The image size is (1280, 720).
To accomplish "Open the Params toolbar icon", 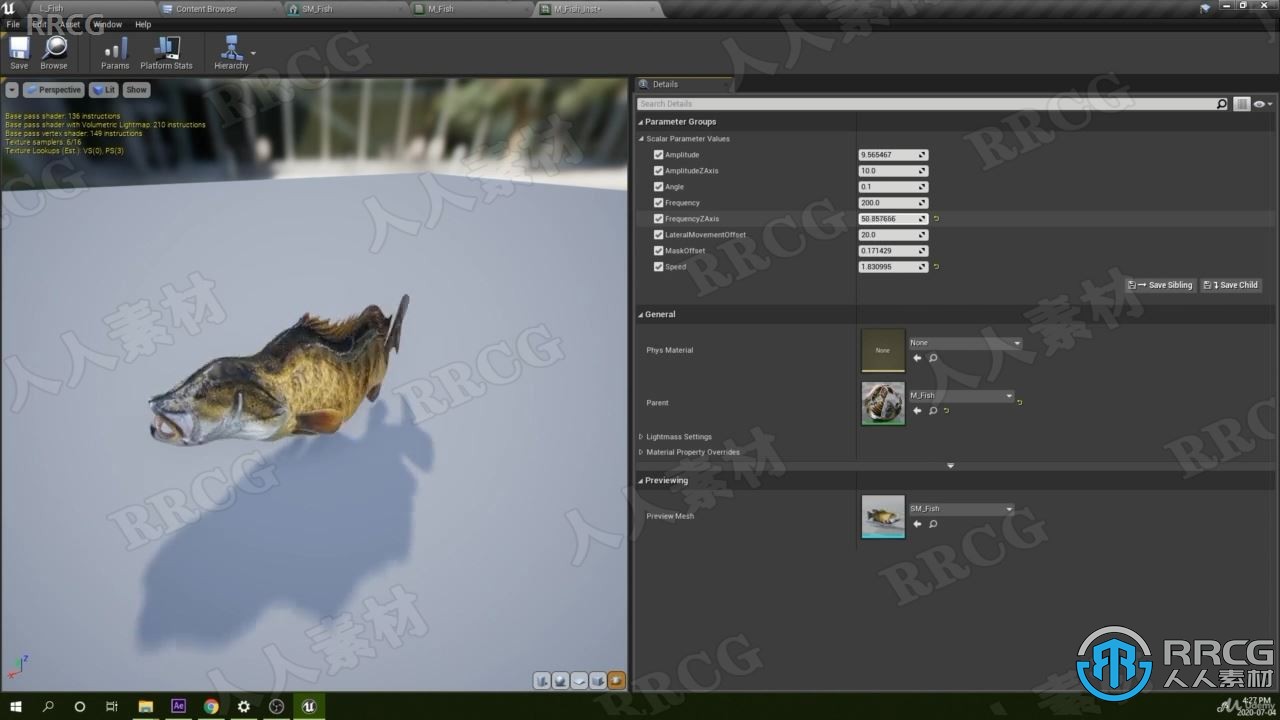I will click(115, 52).
